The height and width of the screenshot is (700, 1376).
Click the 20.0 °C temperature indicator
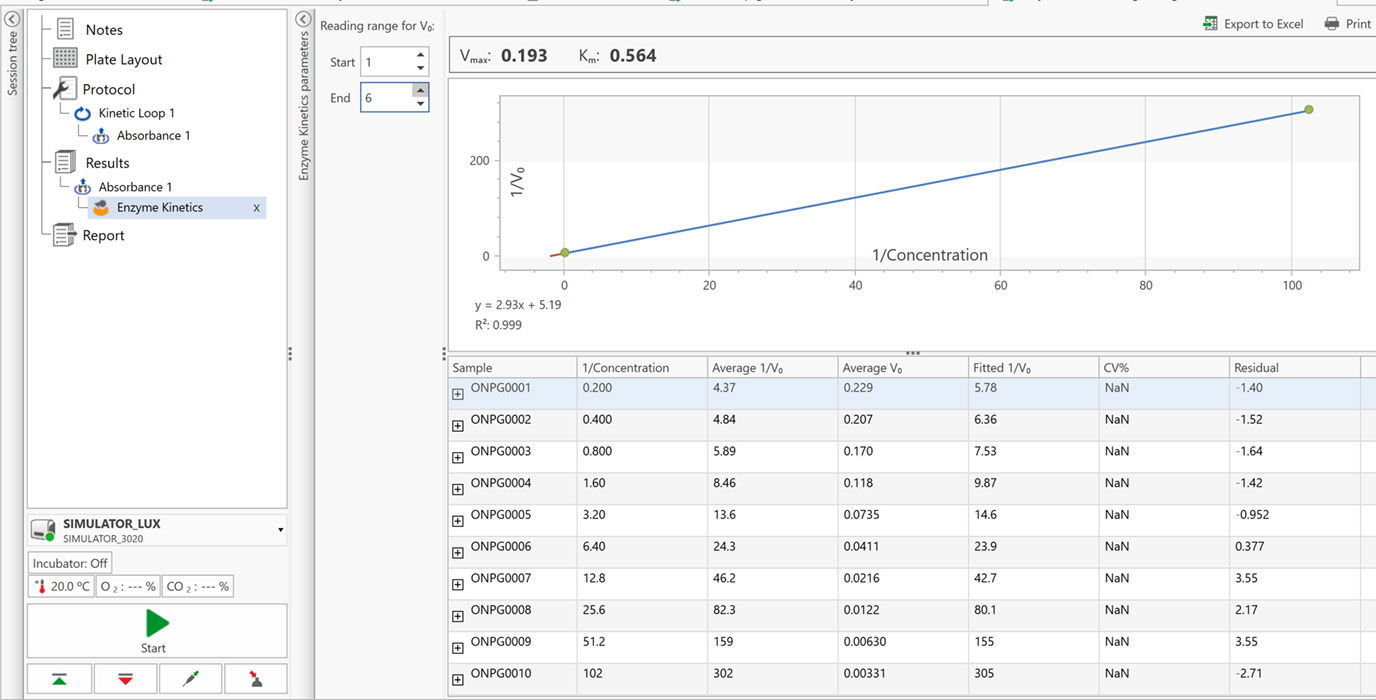point(62,587)
